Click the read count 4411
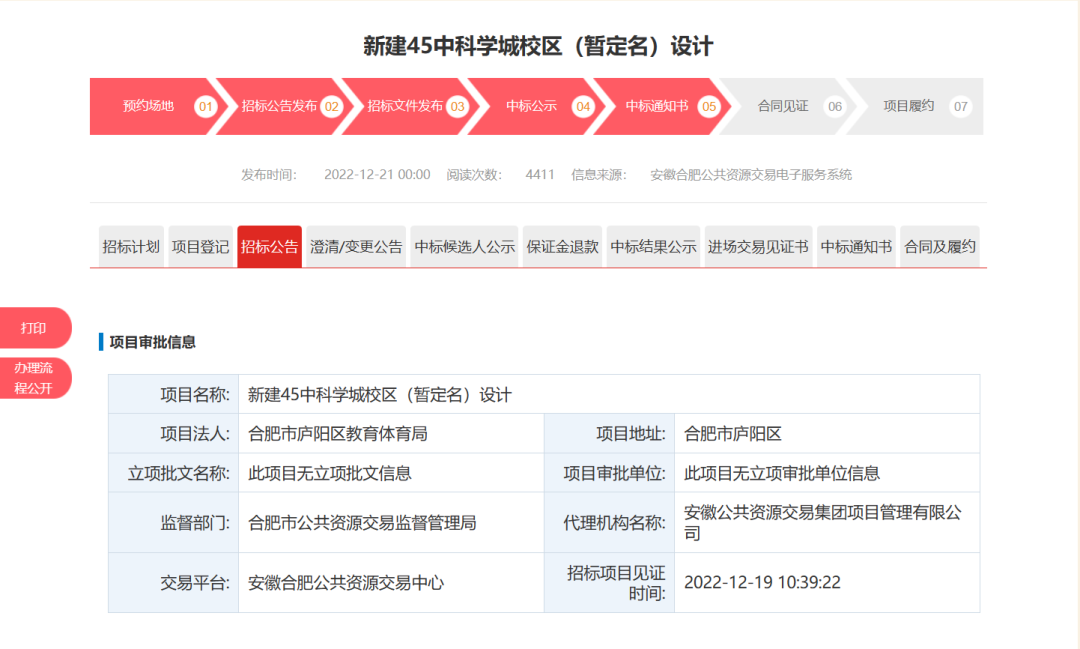 click(540, 175)
